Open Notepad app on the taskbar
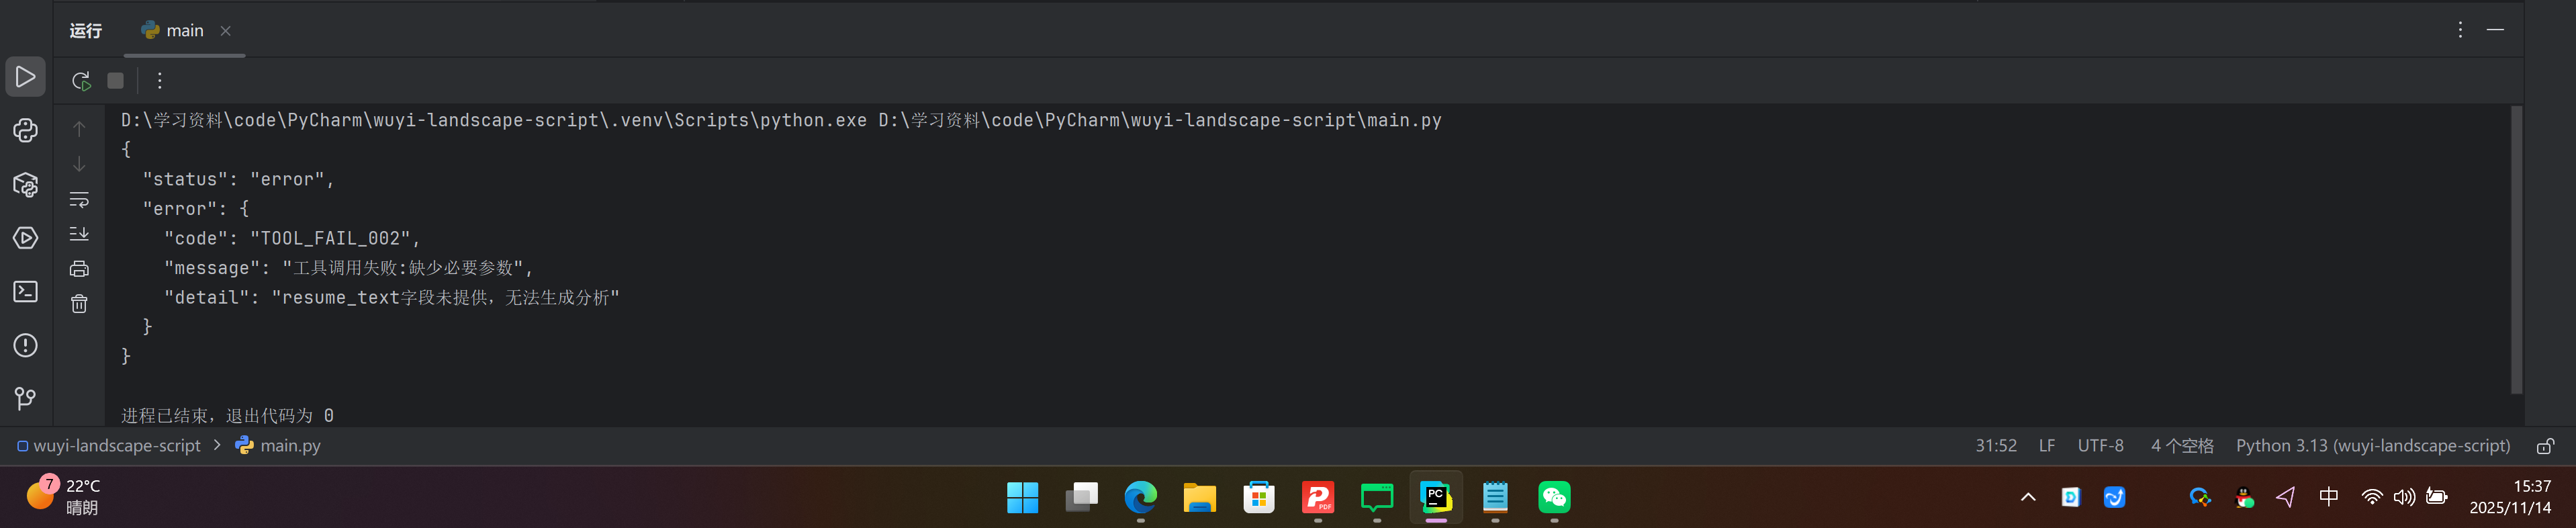The image size is (2576, 528). (x=1495, y=497)
